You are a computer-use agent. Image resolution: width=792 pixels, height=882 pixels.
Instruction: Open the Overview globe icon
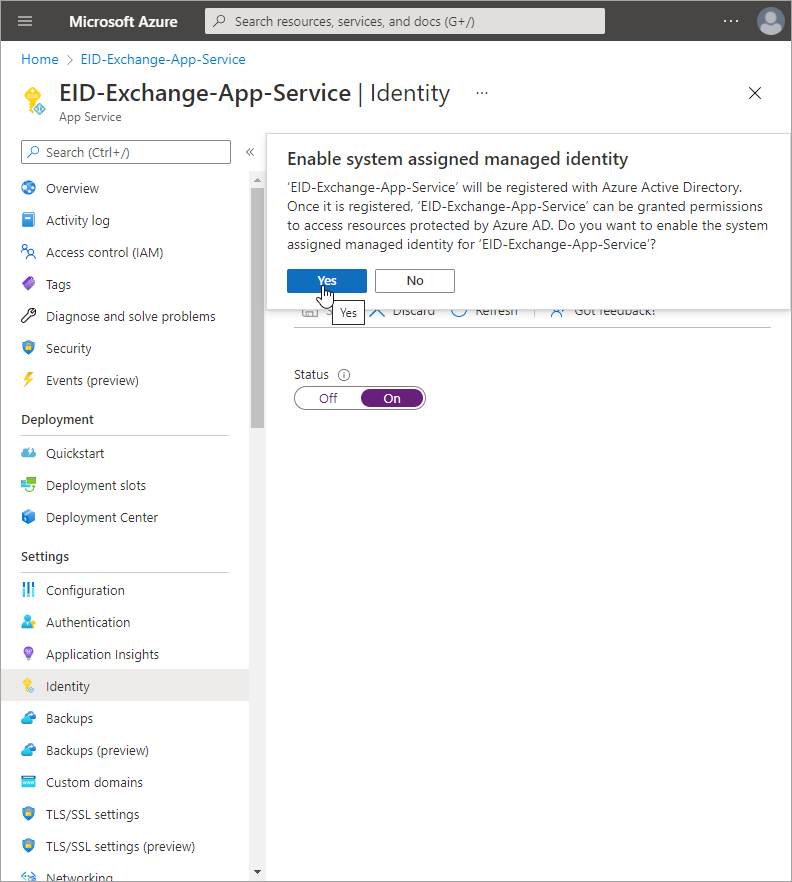point(28,188)
